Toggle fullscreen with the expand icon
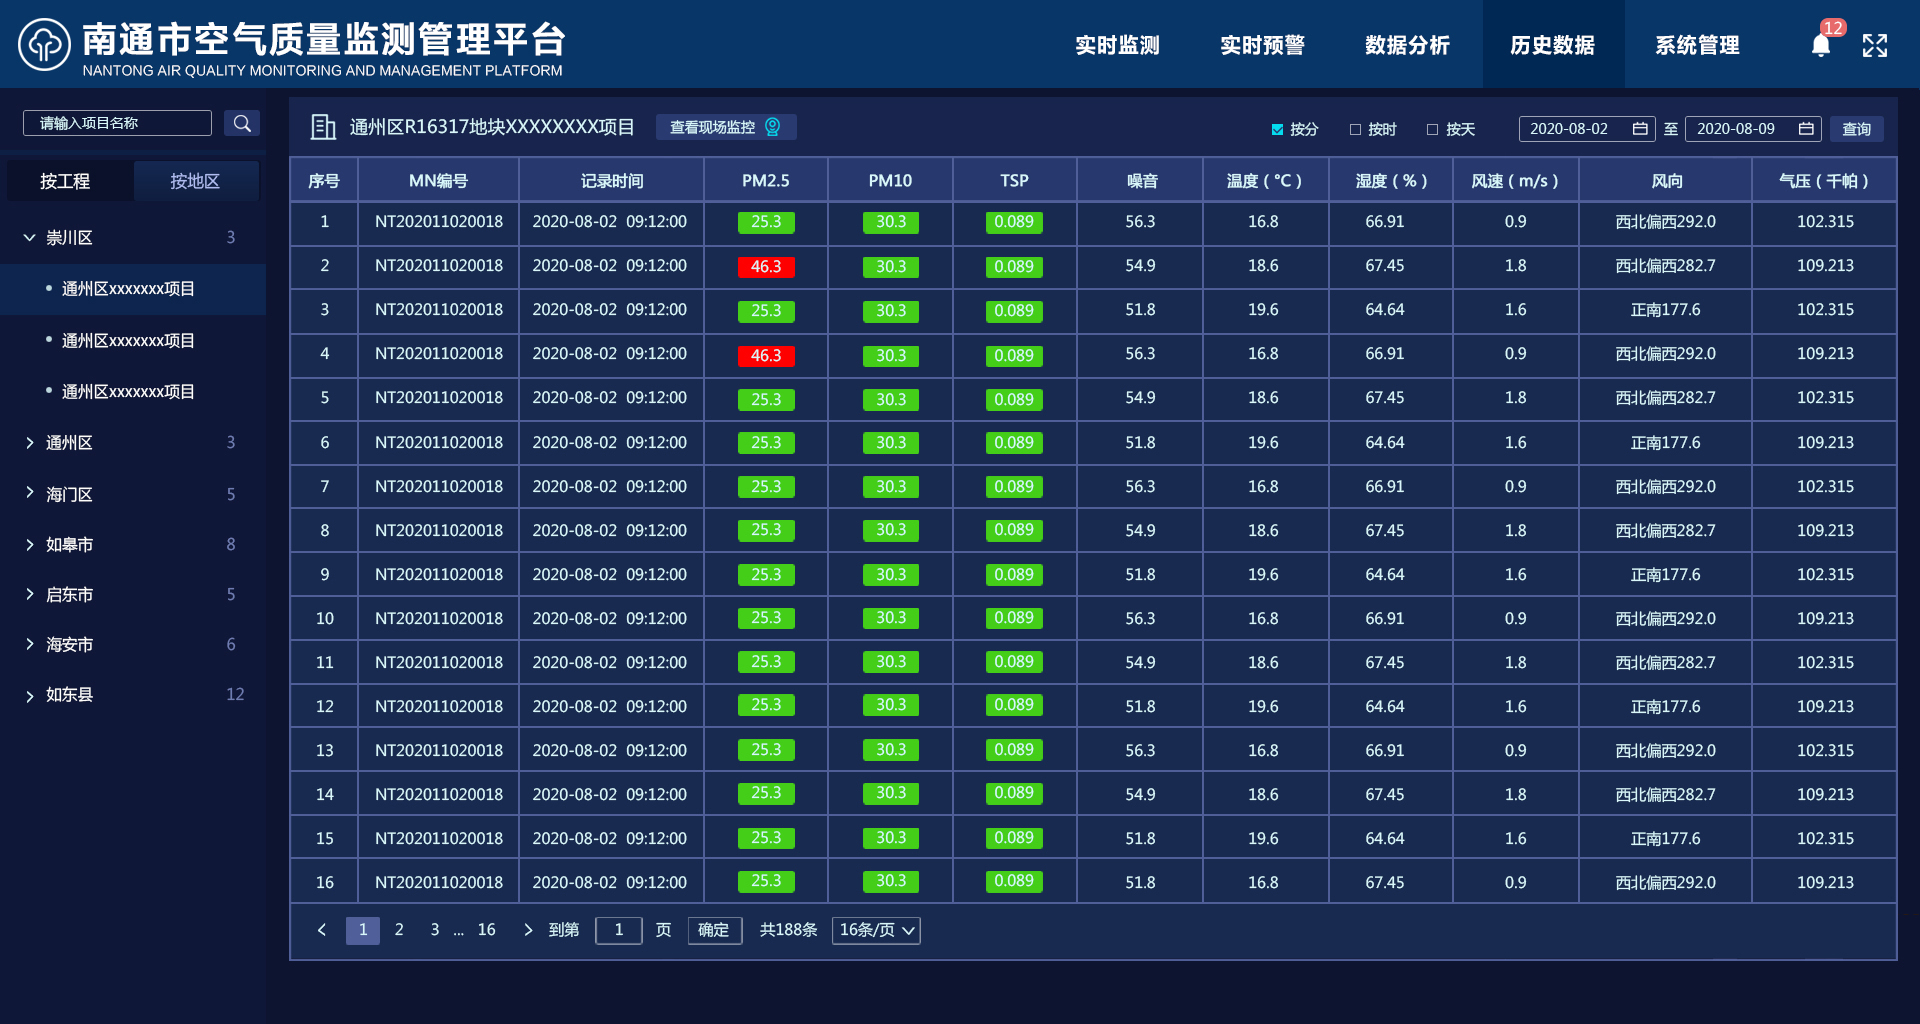This screenshot has width=1920, height=1024. (x=1875, y=46)
